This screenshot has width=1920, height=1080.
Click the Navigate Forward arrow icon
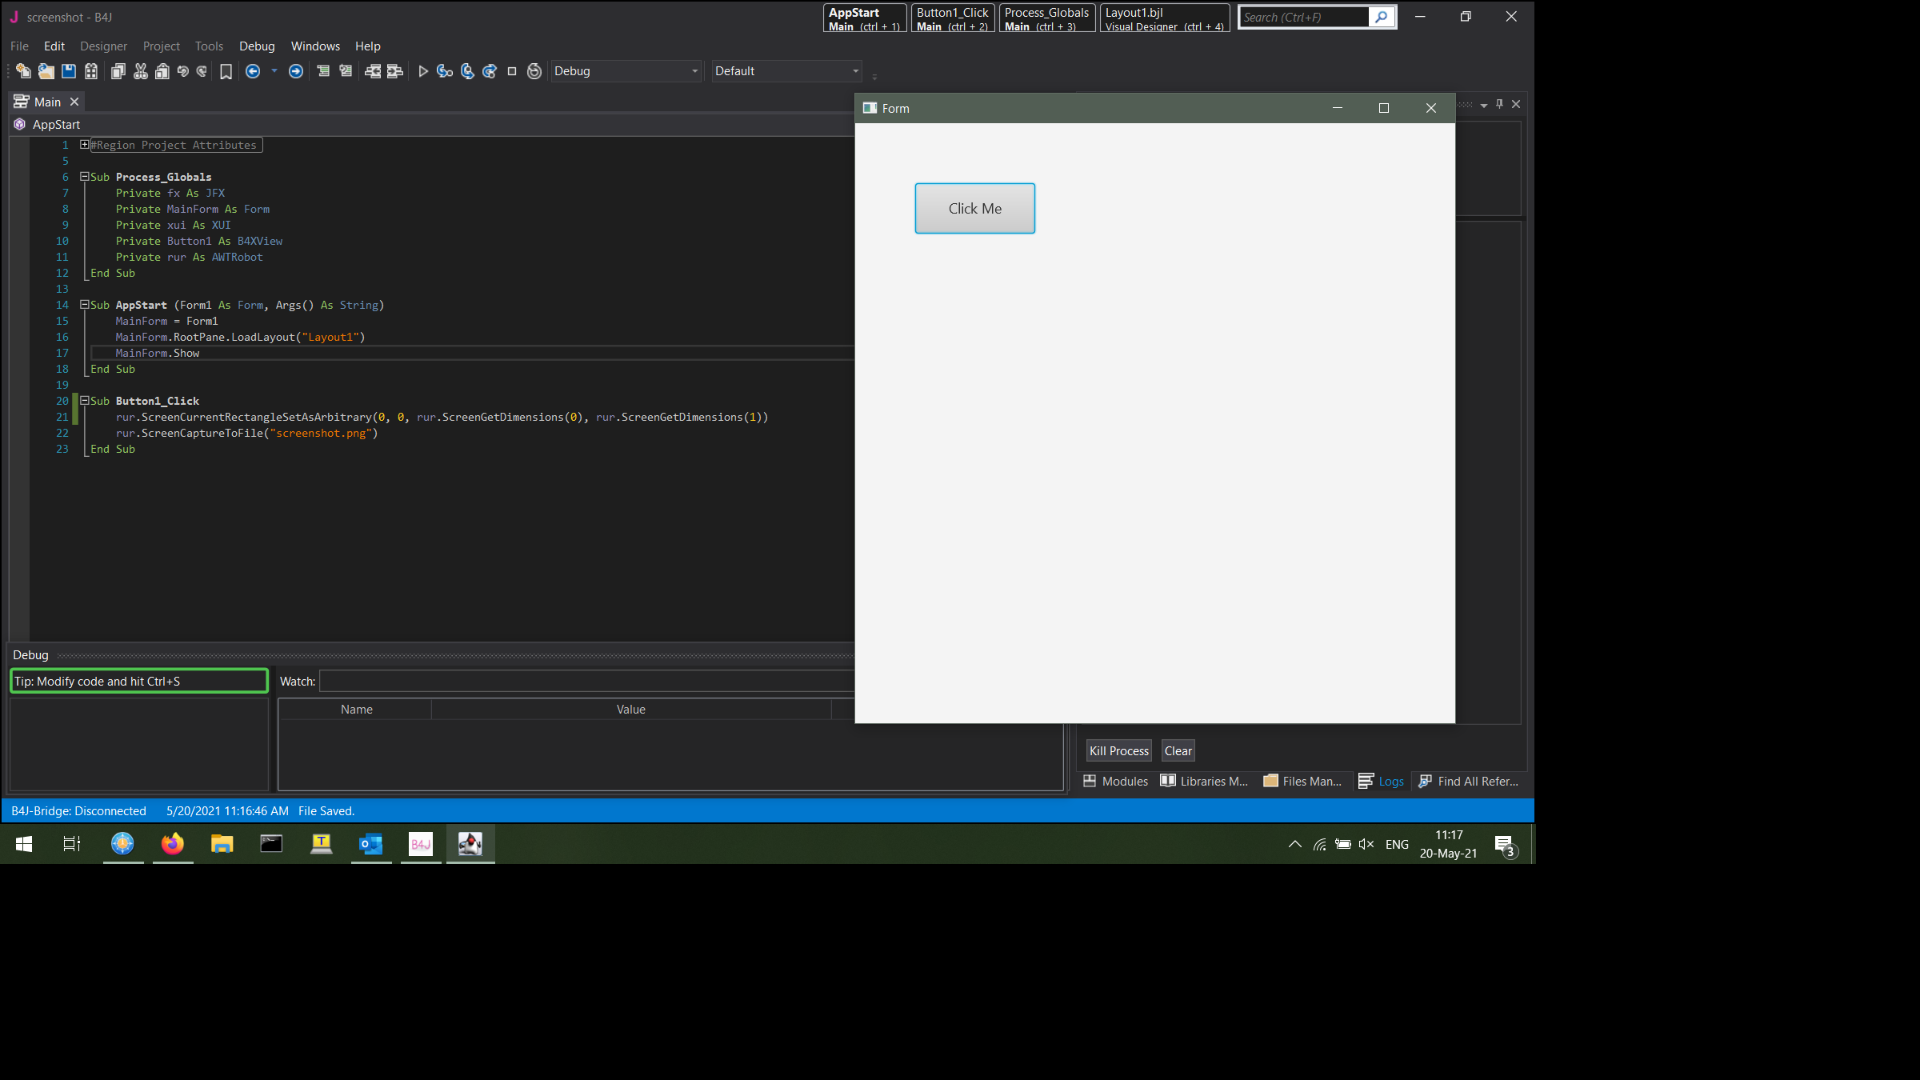click(296, 71)
